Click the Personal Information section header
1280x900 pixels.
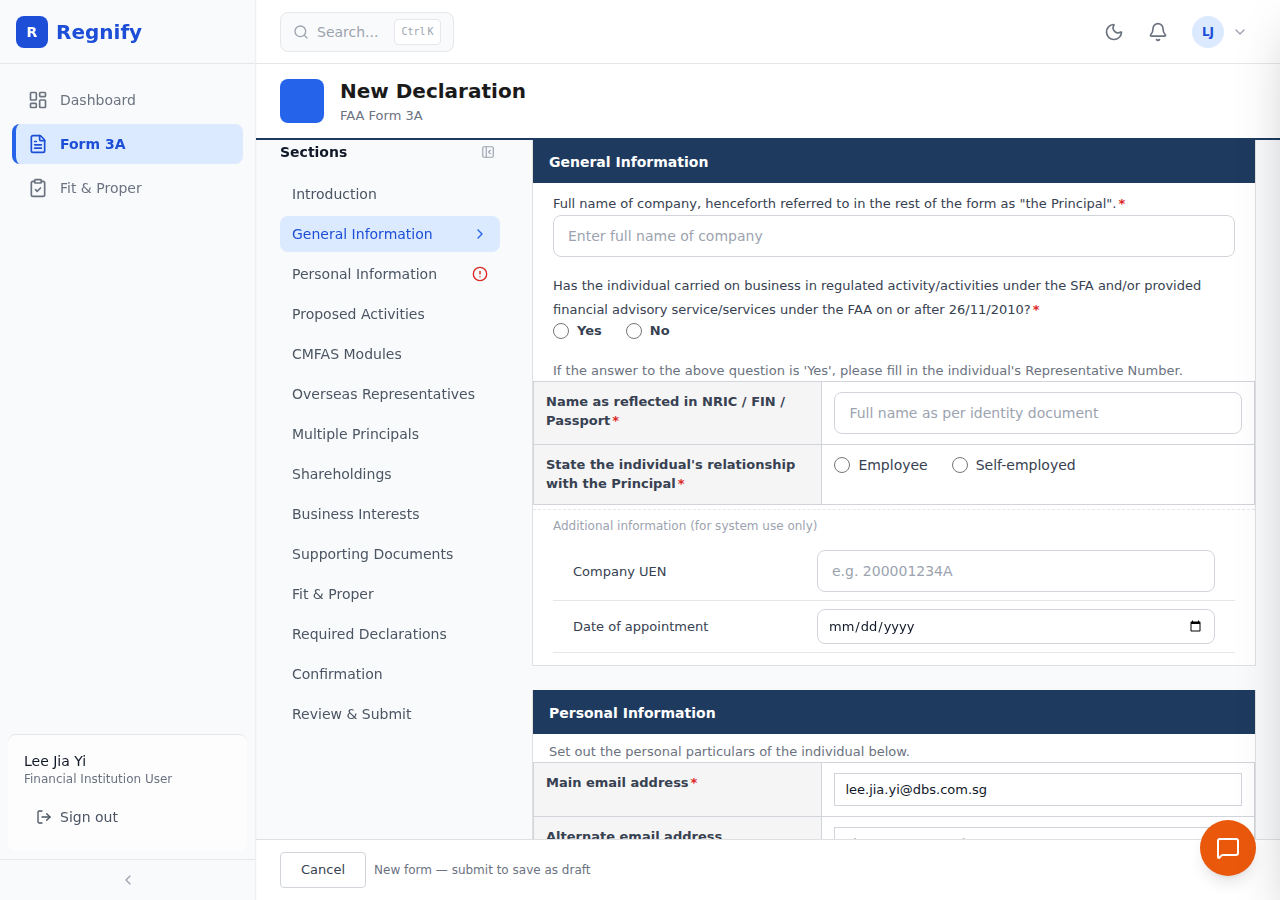[x=894, y=712]
